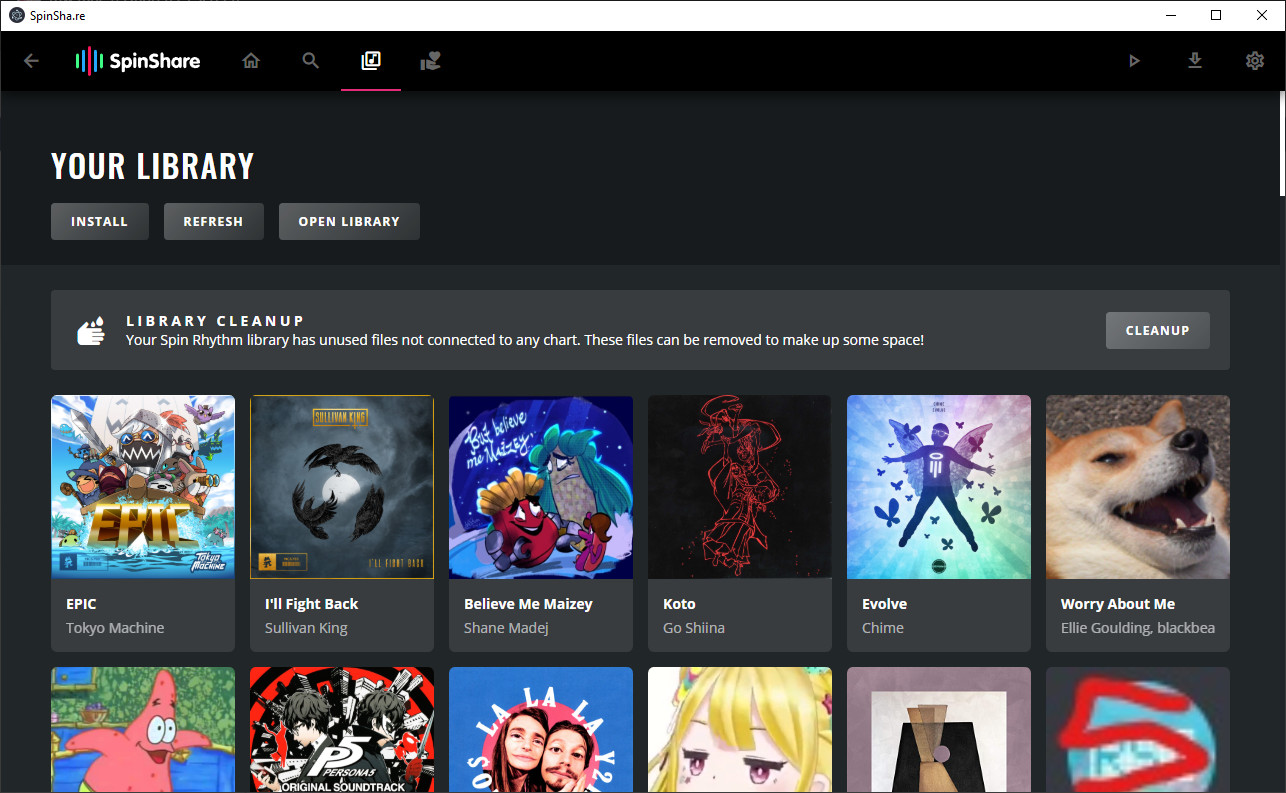Open the Koto cover art
The width and height of the screenshot is (1286, 793).
(x=740, y=487)
